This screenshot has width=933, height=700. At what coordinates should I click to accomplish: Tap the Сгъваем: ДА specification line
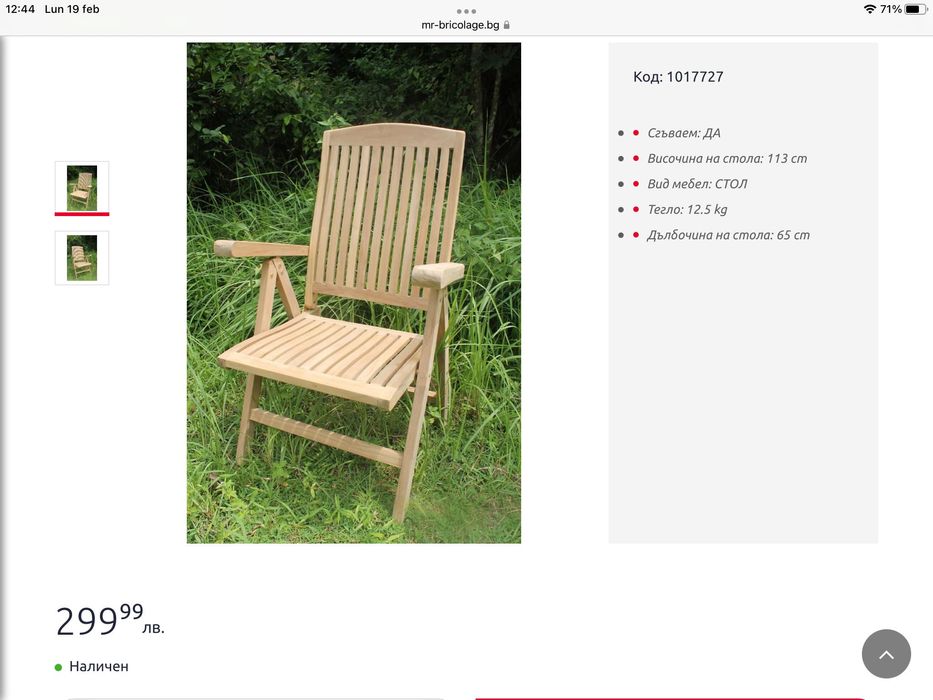(684, 133)
